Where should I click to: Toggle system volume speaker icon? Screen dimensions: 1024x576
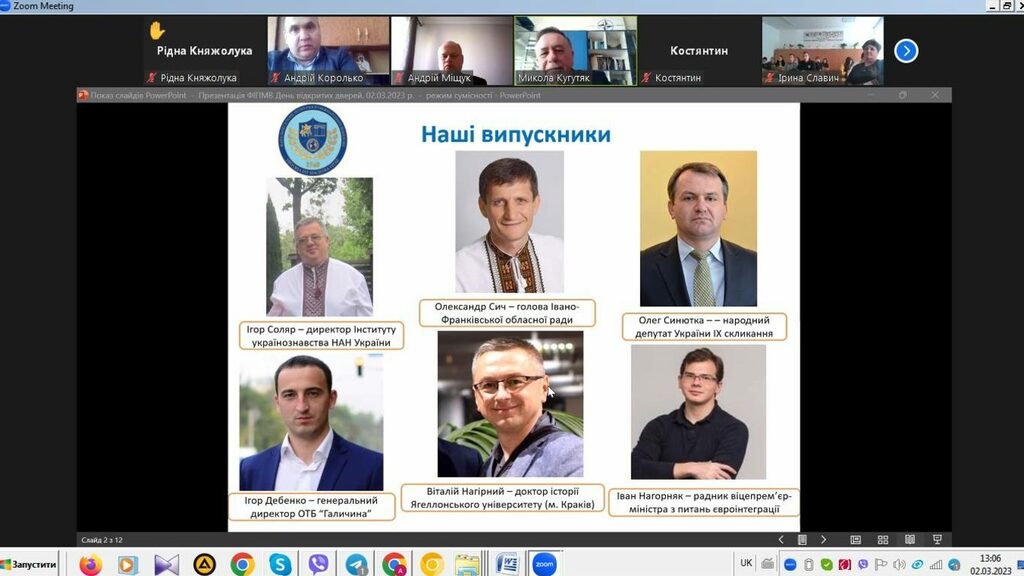pos(898,564)
